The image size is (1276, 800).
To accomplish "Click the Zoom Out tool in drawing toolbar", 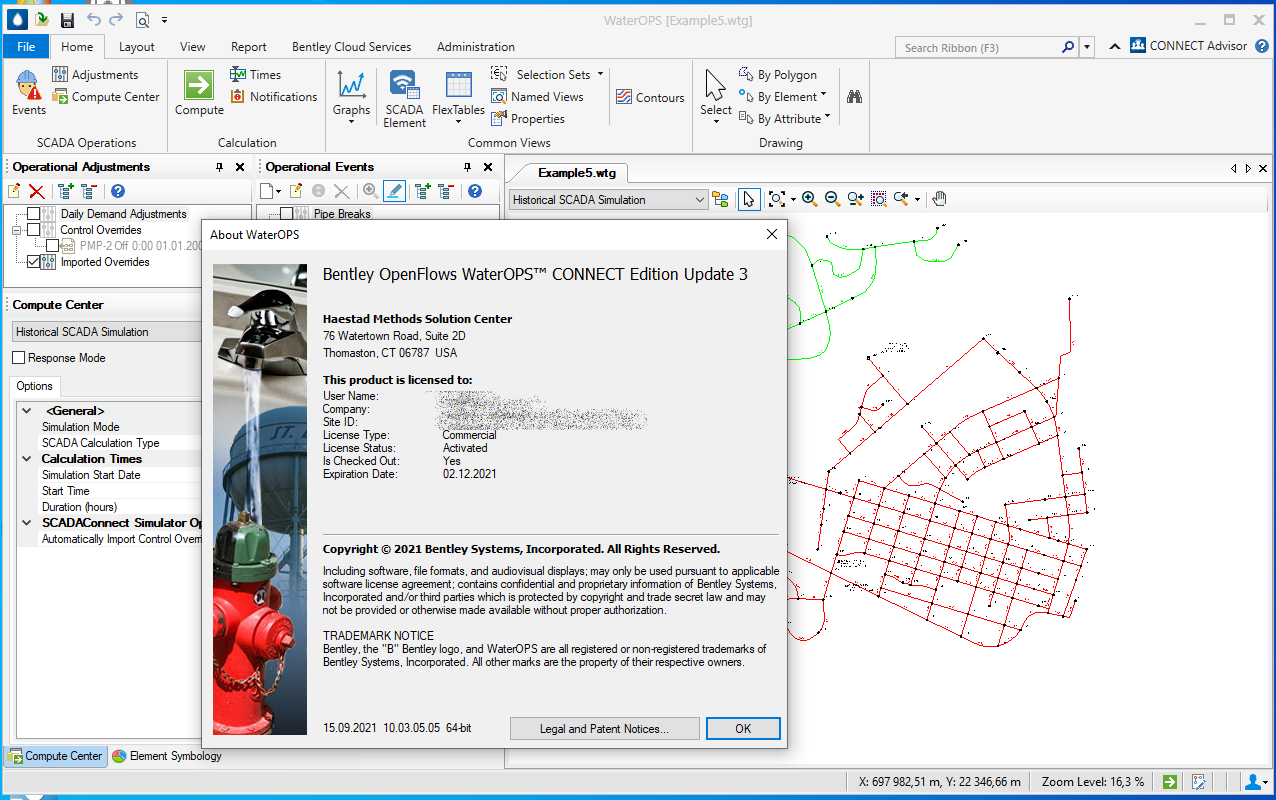I will coord(832,199).
